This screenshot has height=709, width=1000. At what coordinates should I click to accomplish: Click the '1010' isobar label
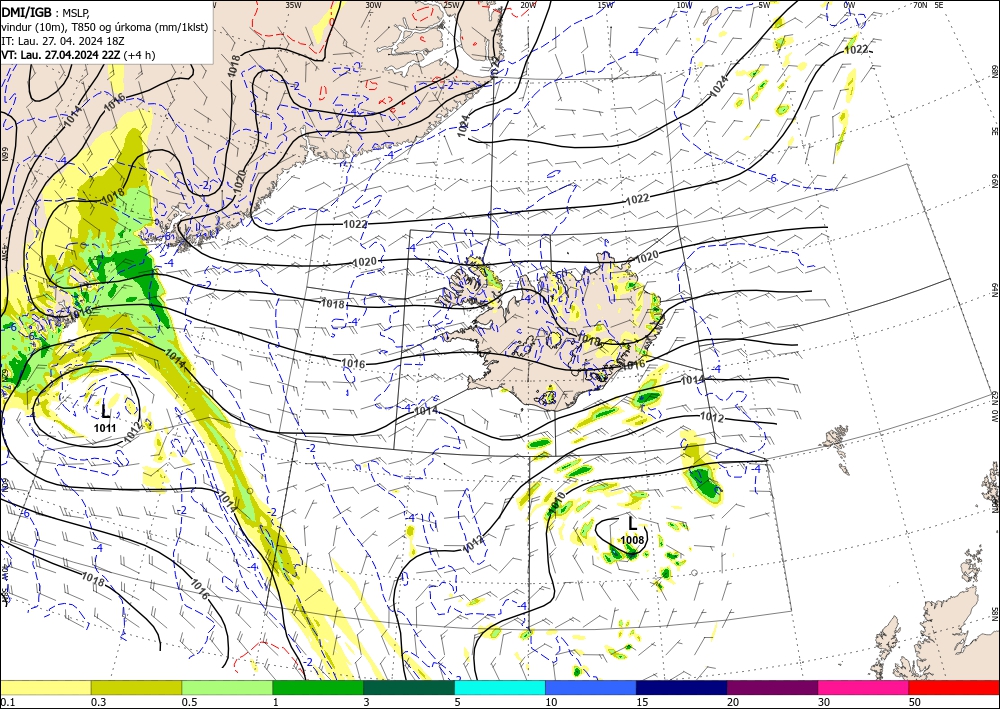556,502
